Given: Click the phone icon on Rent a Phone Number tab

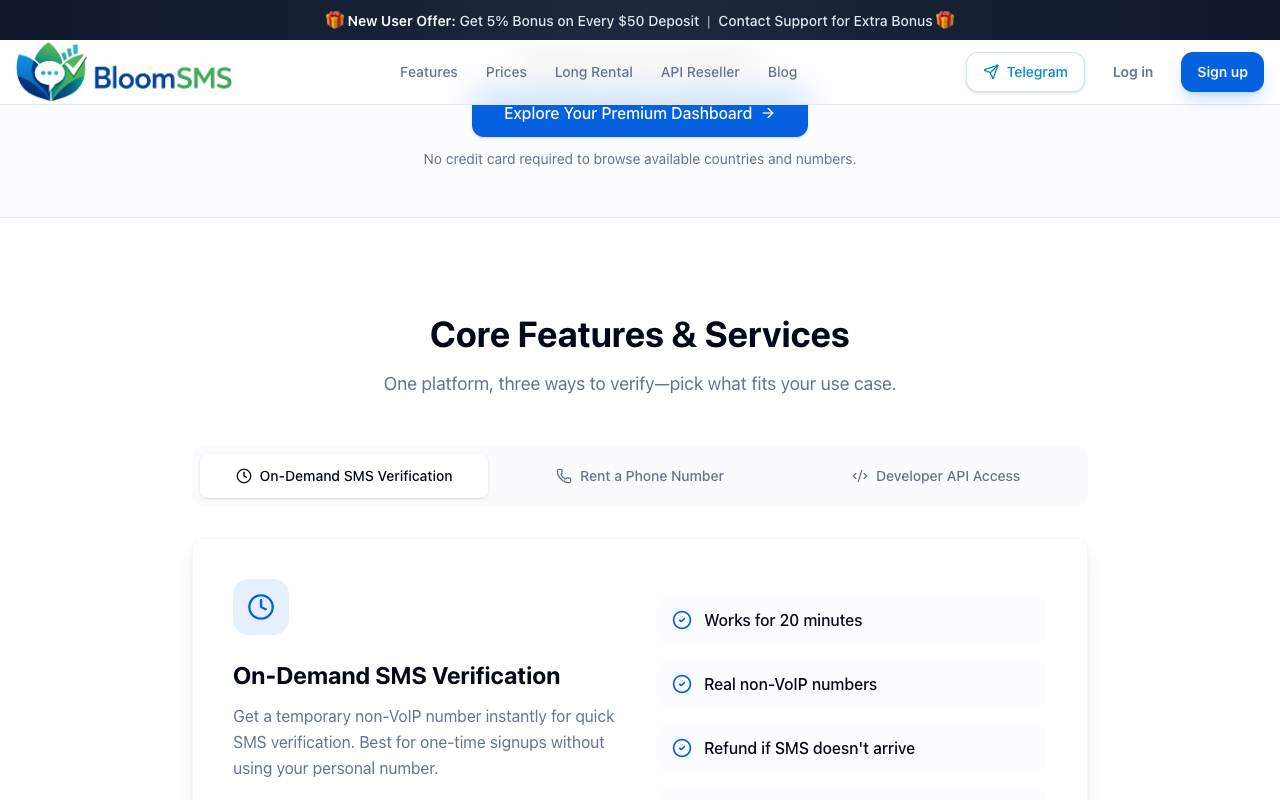Looking at the screenshot, I should [x=564, y=476].
